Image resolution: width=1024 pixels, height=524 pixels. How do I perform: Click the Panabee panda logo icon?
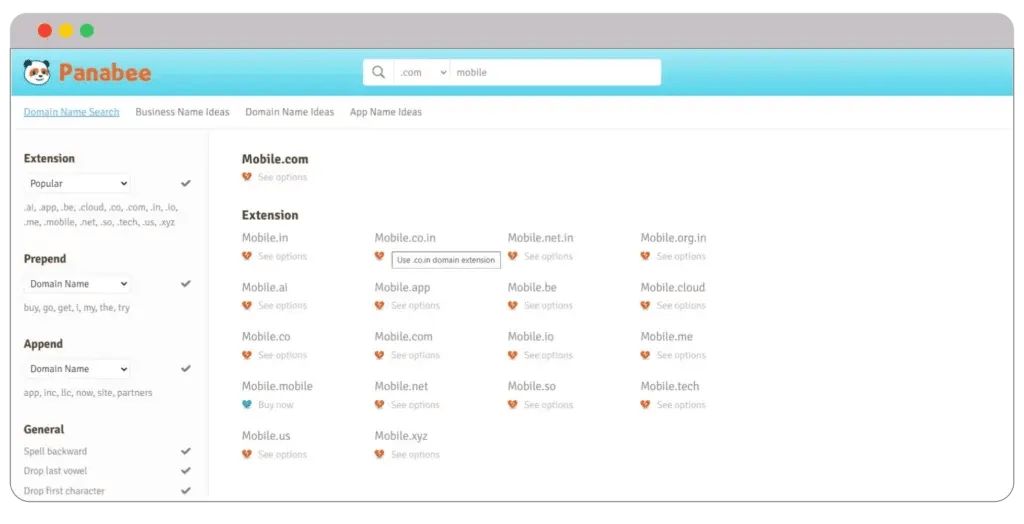pyautogui.click(x=37, y=72)
